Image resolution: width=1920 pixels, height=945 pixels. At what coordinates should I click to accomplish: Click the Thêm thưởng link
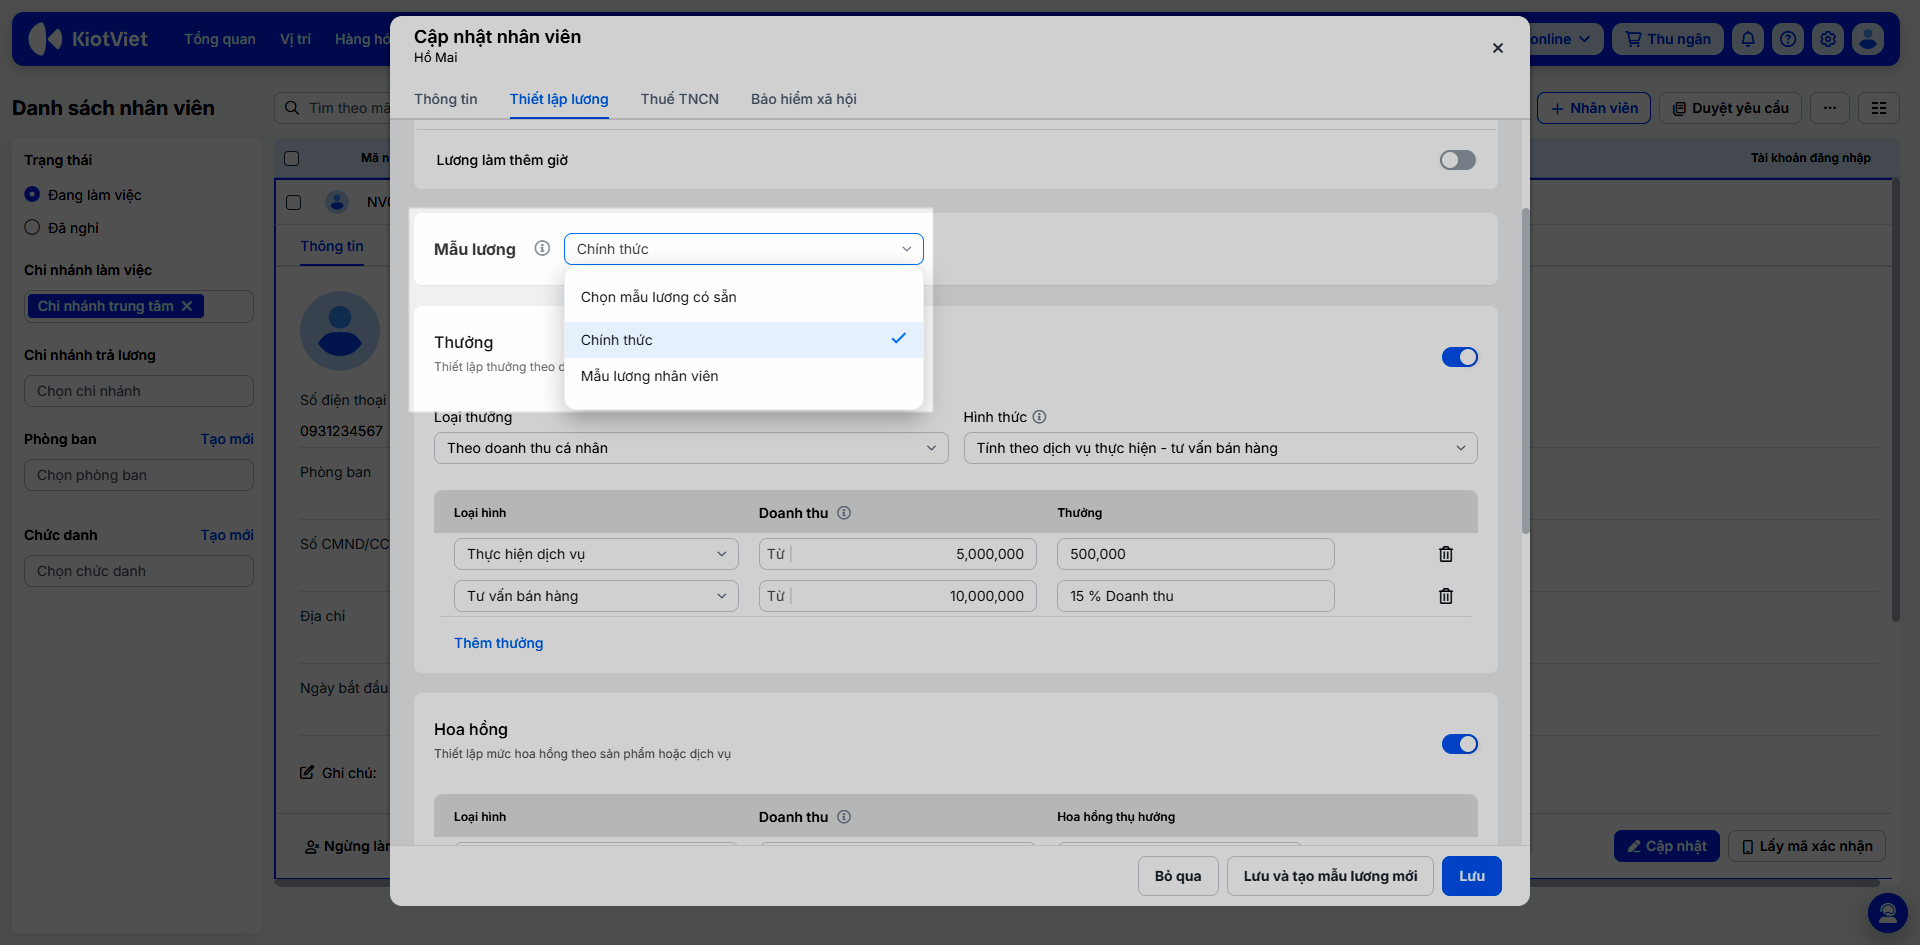pos(499,643)
